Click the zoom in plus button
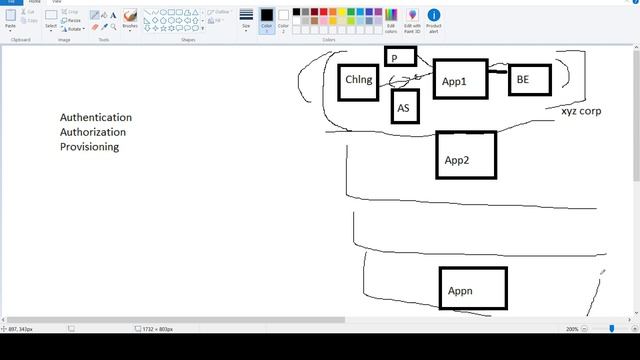Screen dimensions: 640x360 click(634, 329)
